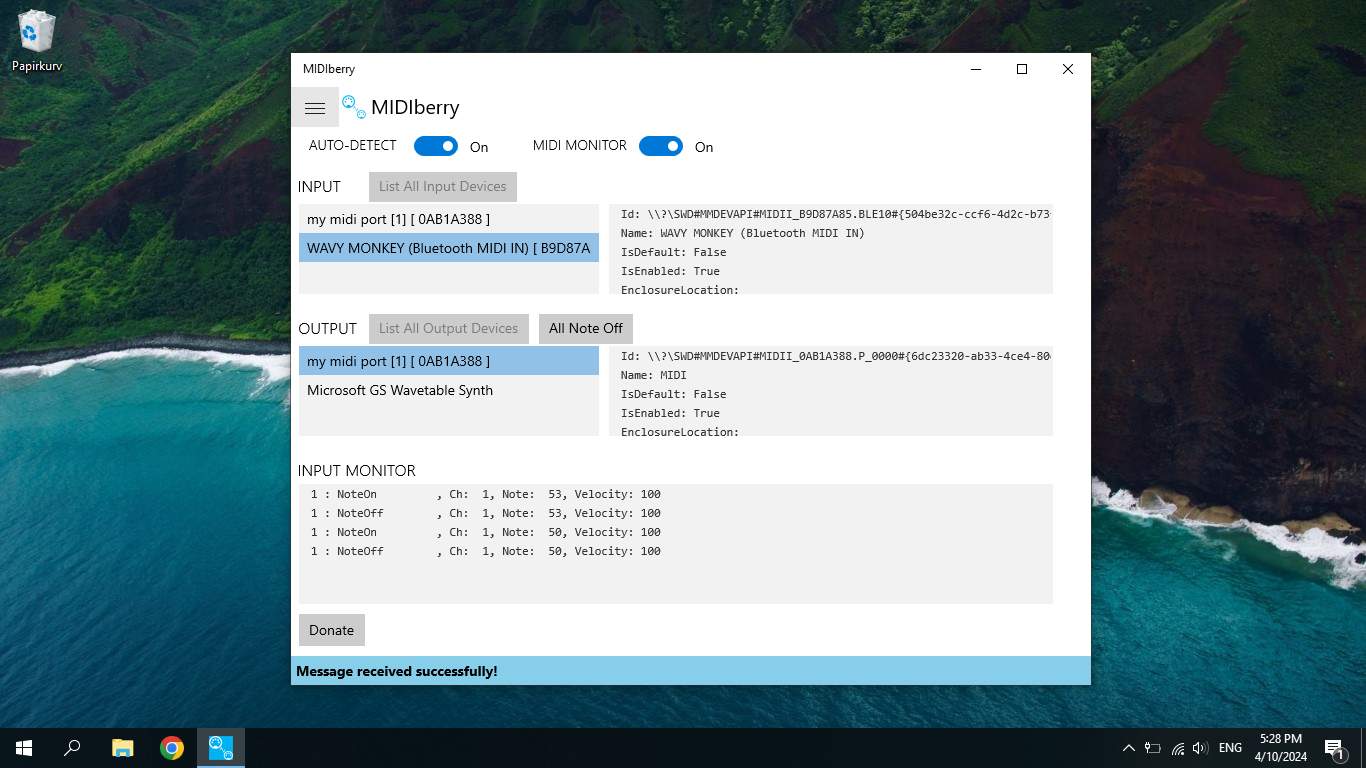The image size is (1366, 768).
Task: Click input 'IsEnabled: True' line
Action: tap(670, 271)
